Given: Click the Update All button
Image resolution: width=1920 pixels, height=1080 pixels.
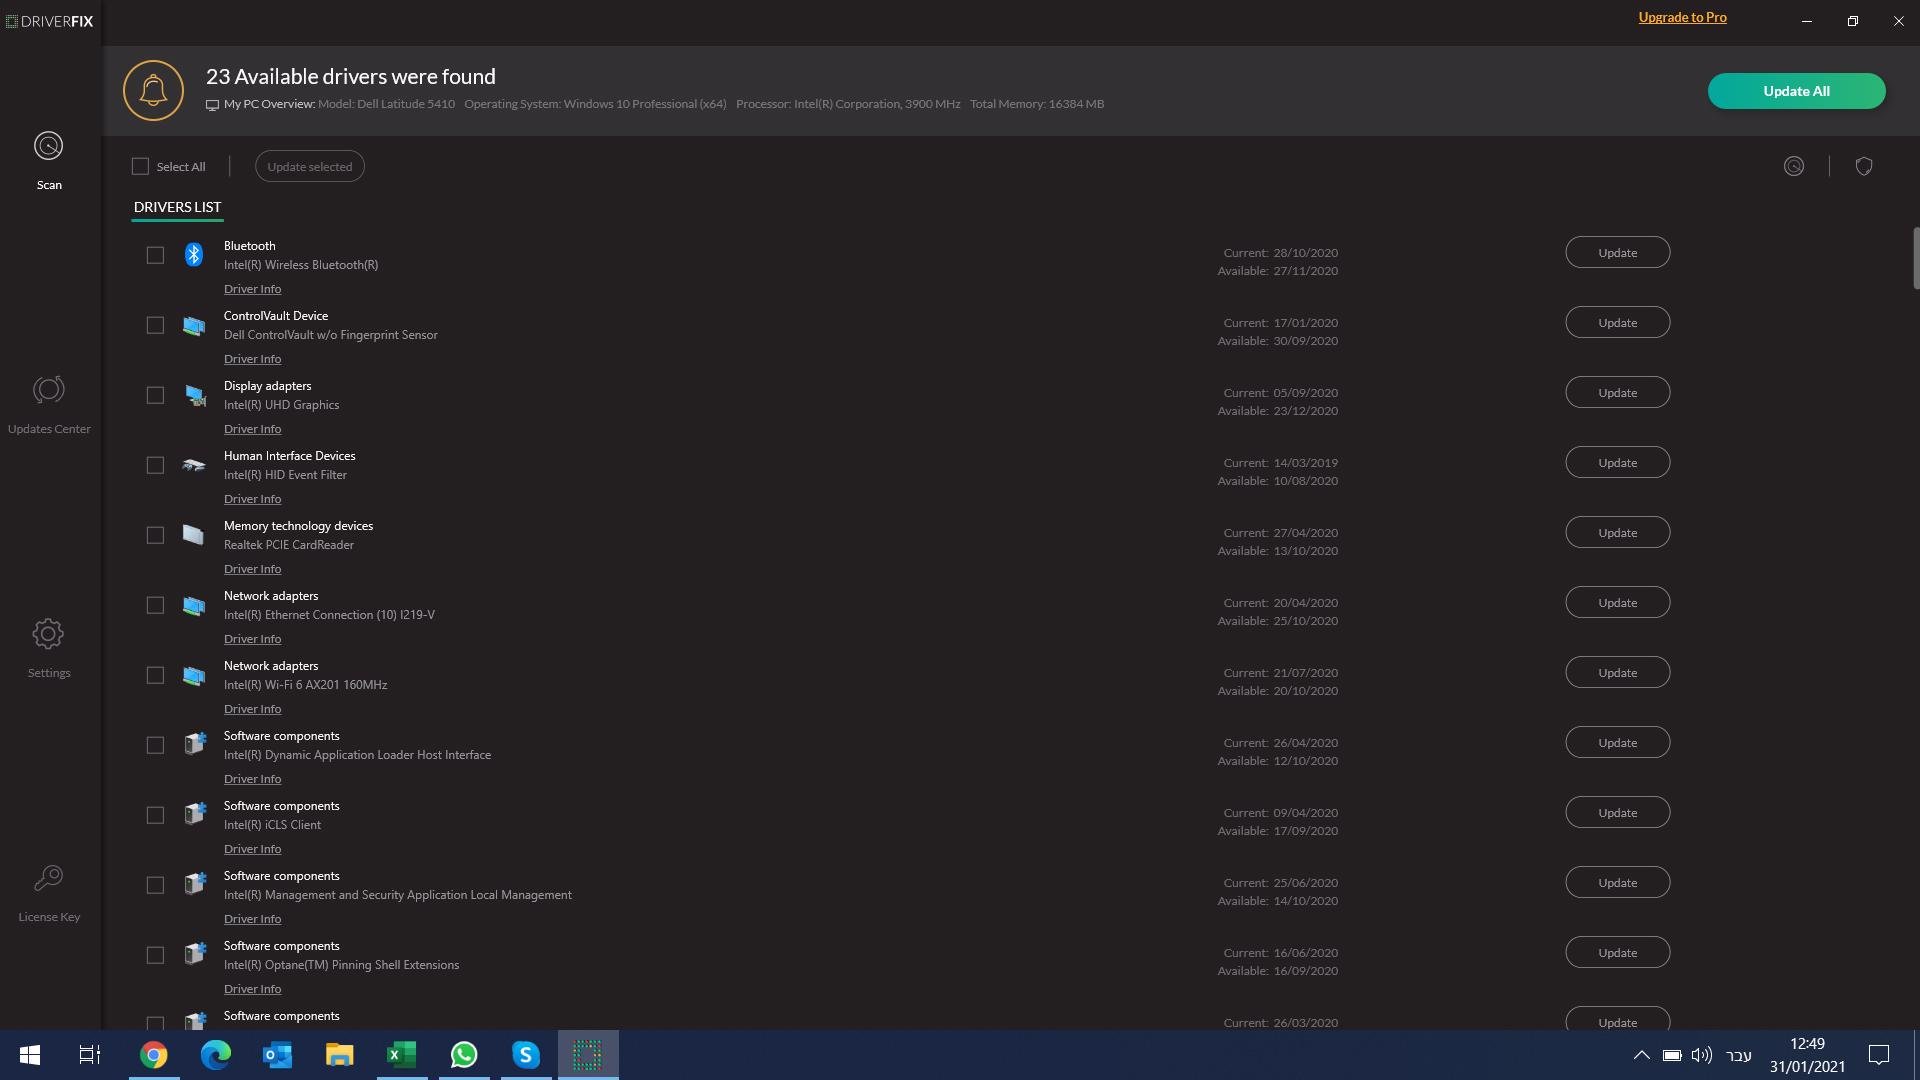Looking at the screenshot, I should coord(1795,90).
